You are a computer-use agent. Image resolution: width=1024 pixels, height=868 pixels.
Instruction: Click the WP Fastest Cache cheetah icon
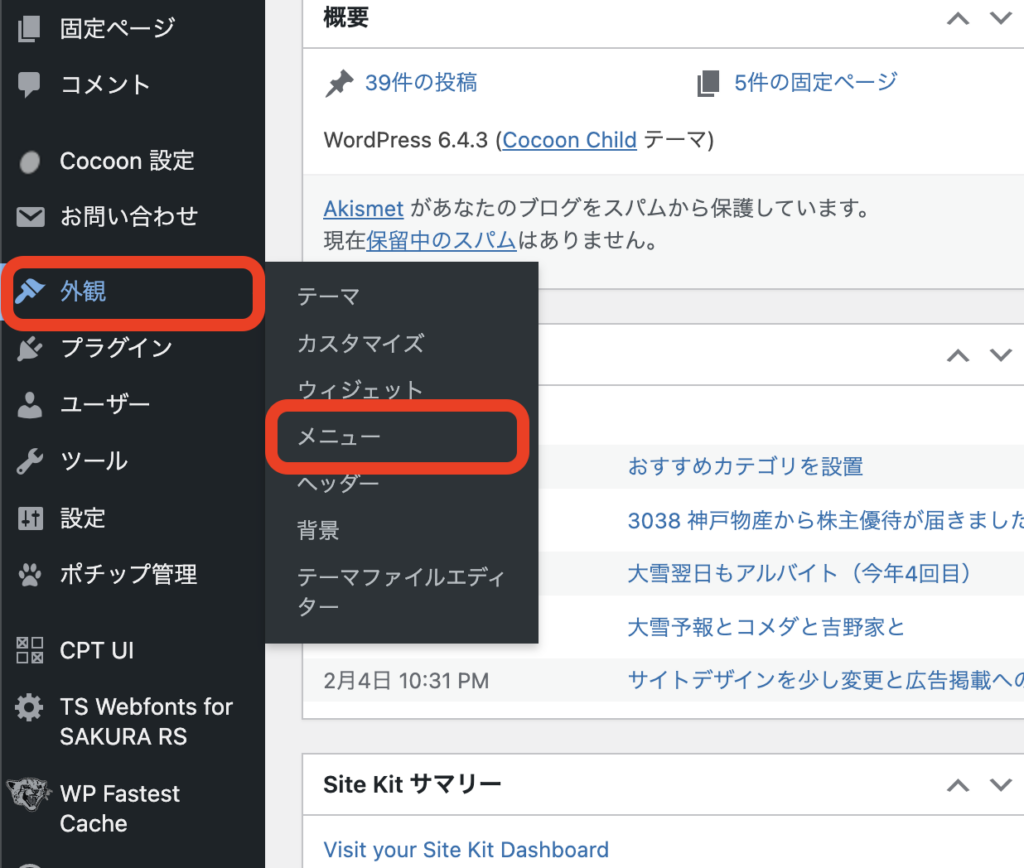(29, 794)
